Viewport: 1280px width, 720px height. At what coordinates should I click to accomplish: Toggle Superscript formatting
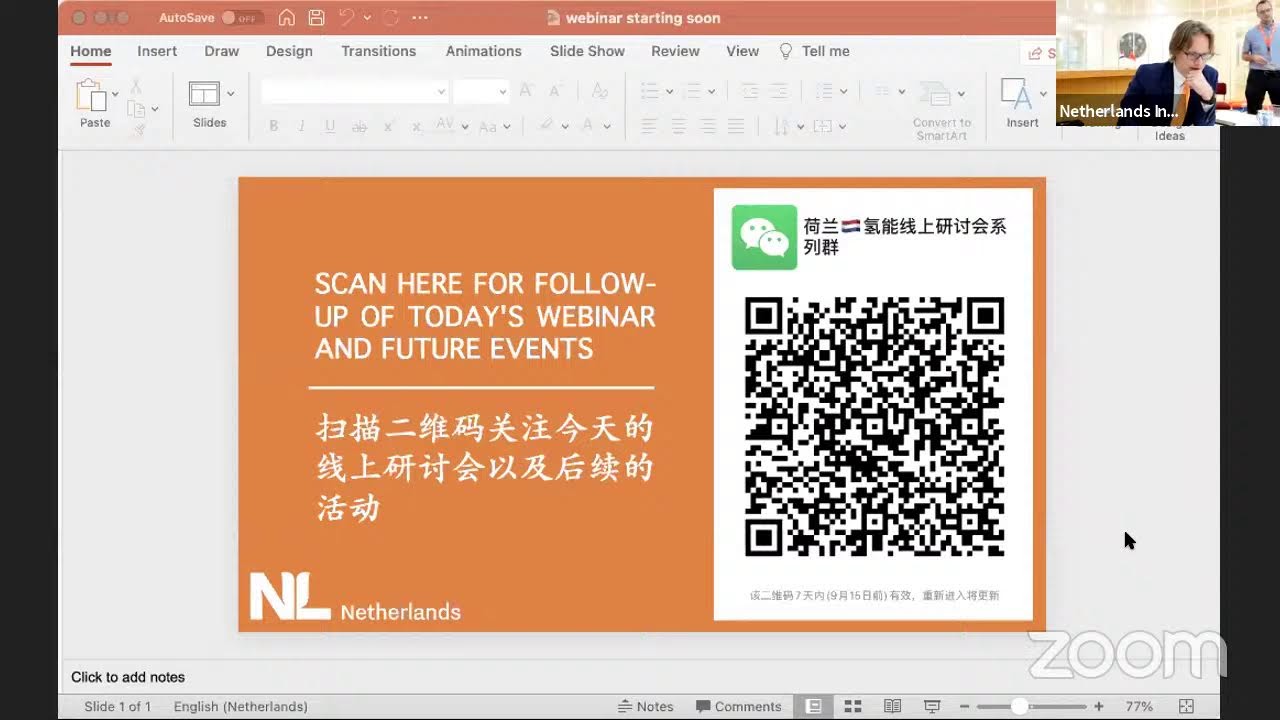pos(388,126)
